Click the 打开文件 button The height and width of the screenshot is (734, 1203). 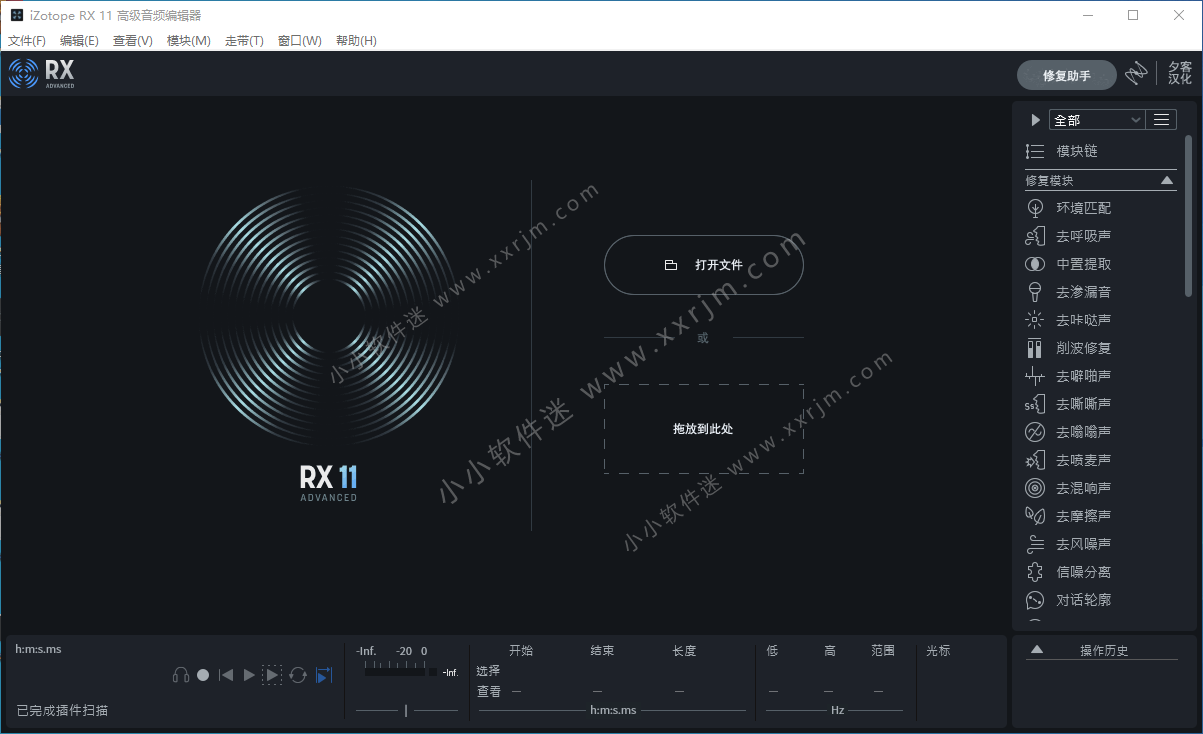[704, 265]
